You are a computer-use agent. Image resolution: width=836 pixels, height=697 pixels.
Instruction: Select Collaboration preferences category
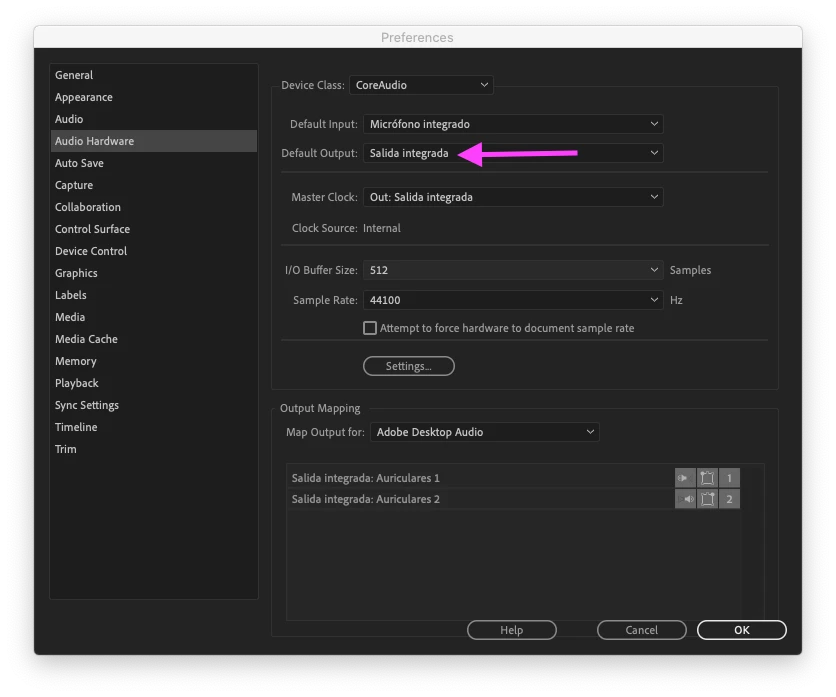tap(154, 207)
